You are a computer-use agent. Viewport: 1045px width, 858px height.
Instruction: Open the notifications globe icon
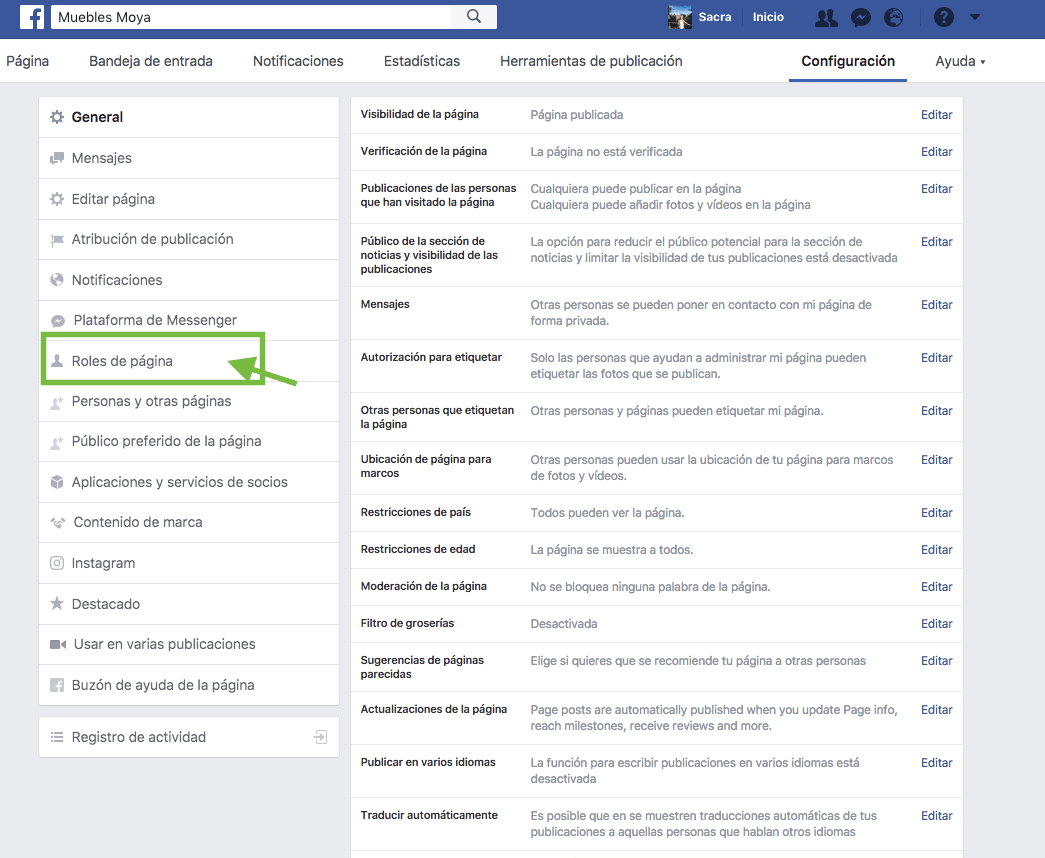893,17
